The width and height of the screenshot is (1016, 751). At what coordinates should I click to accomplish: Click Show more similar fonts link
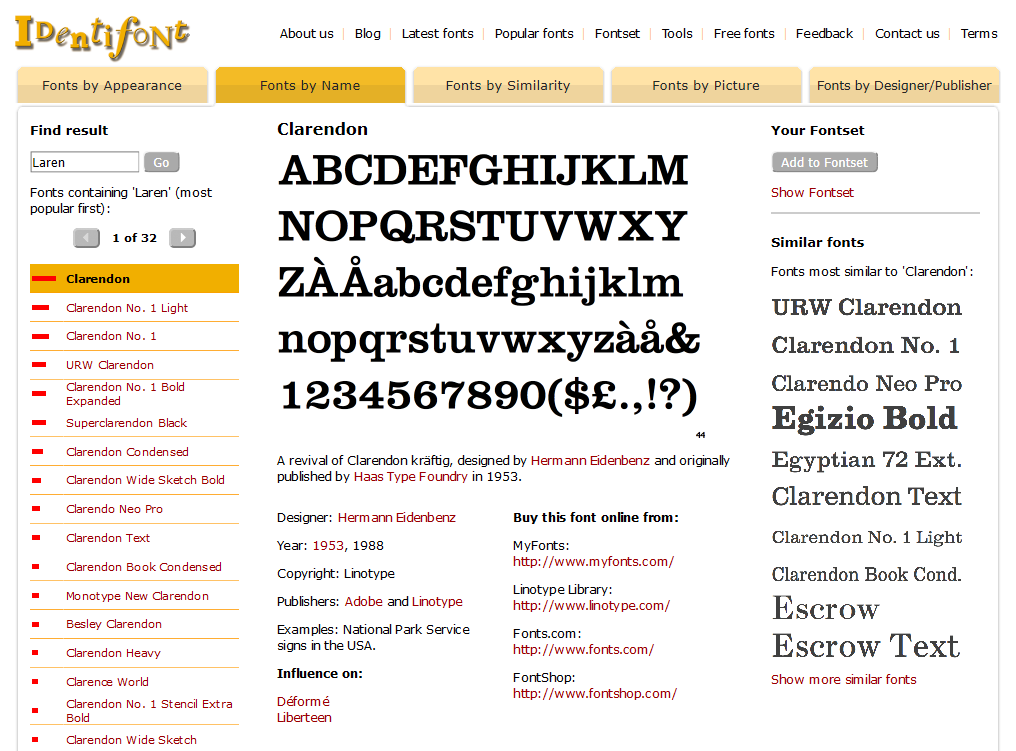click(844, 680)
